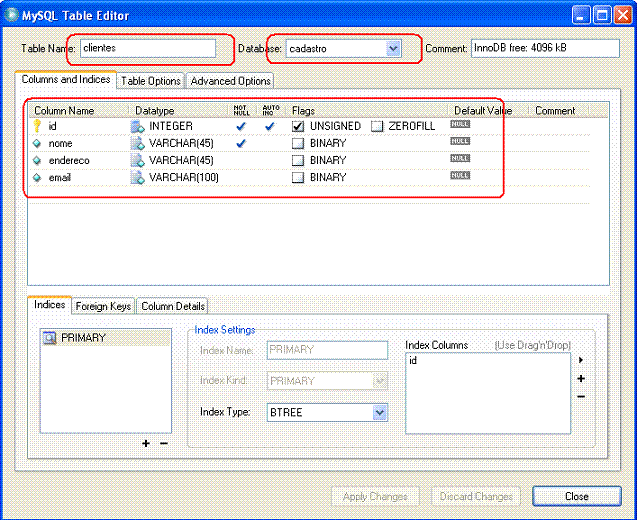
Task: Click the PRIMARY index icon in list
Action: pos(50,338)
